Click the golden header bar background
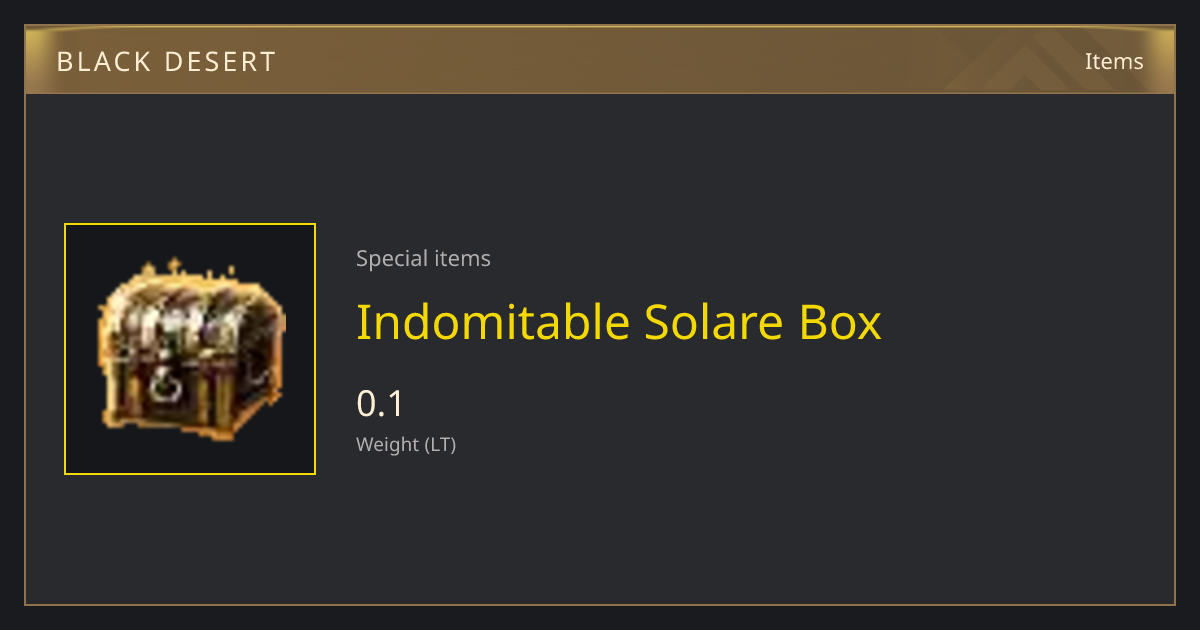 pos(600,61)
